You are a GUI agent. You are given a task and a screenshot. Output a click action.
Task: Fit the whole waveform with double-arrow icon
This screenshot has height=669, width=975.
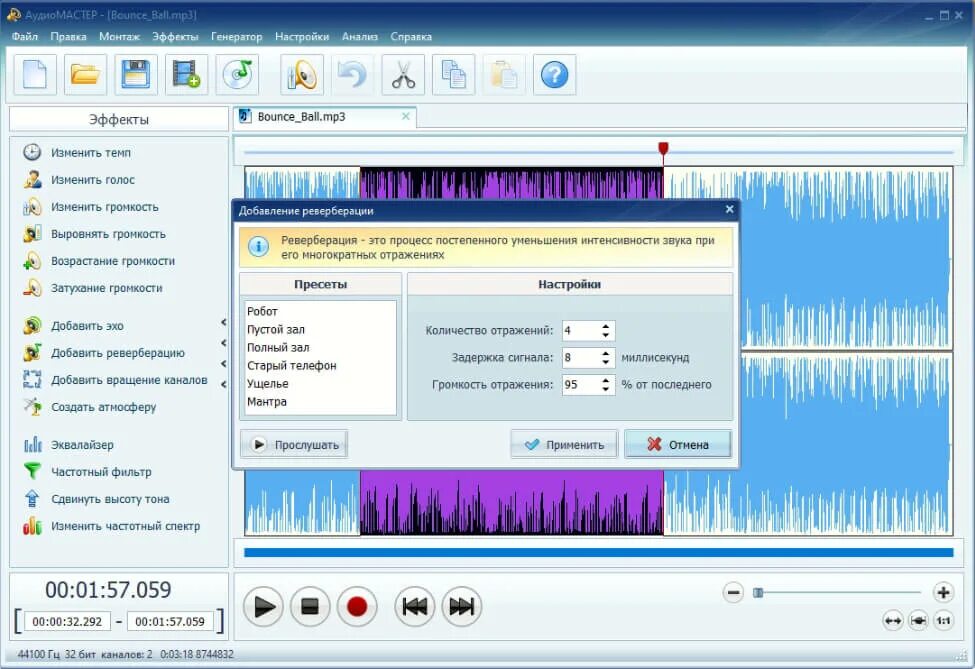point(893,621)
